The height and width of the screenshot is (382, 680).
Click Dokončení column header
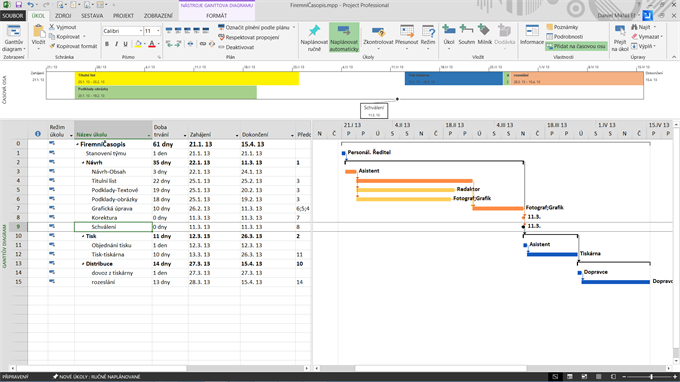pos(268,131)
